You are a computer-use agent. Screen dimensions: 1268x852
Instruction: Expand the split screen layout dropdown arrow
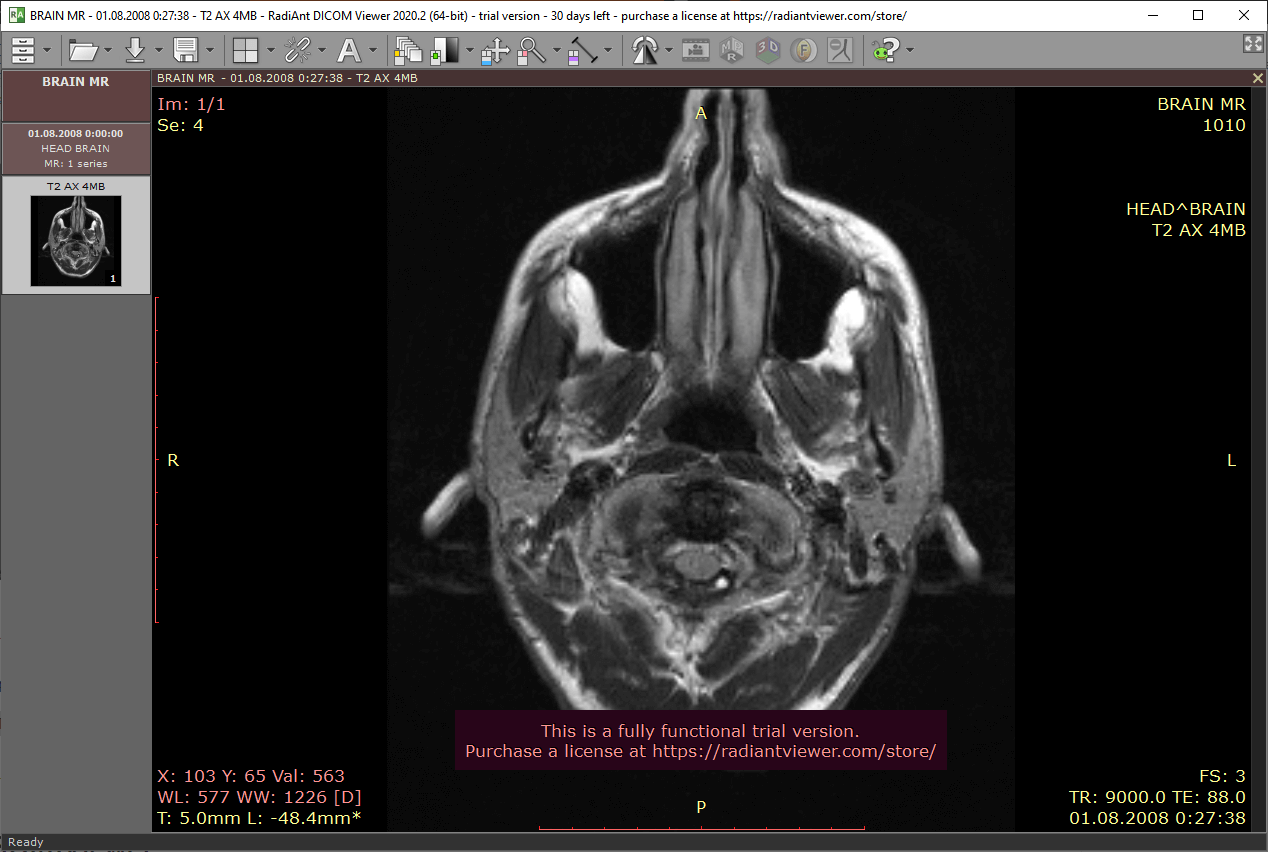coord(271,50)
